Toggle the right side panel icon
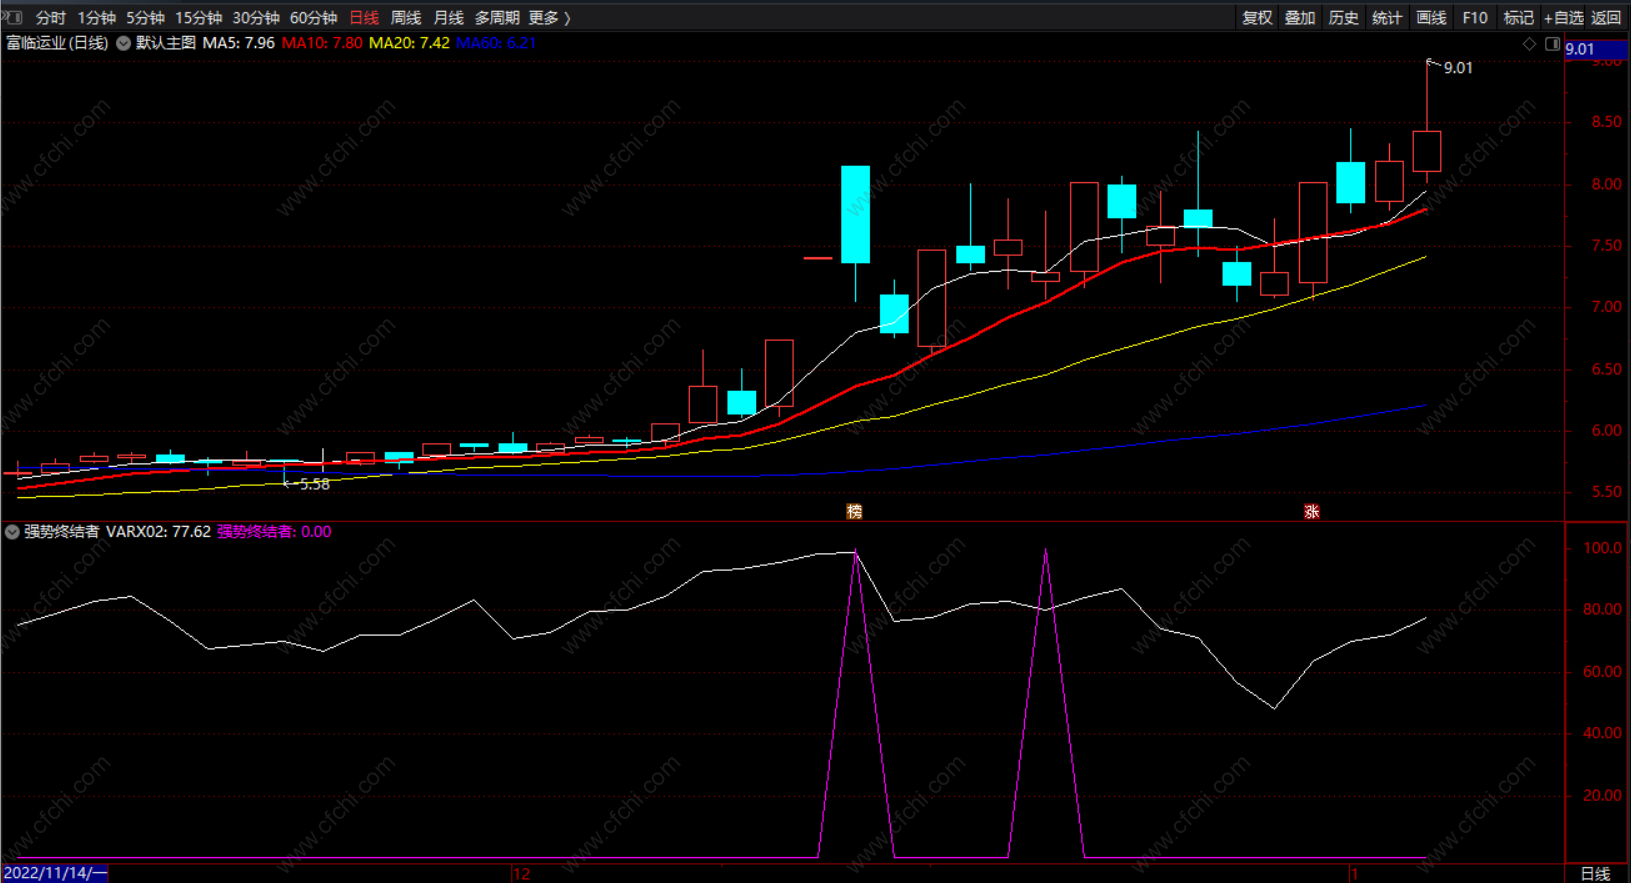The width and height of the screenshot is (1631, 883). (1552, 44)
